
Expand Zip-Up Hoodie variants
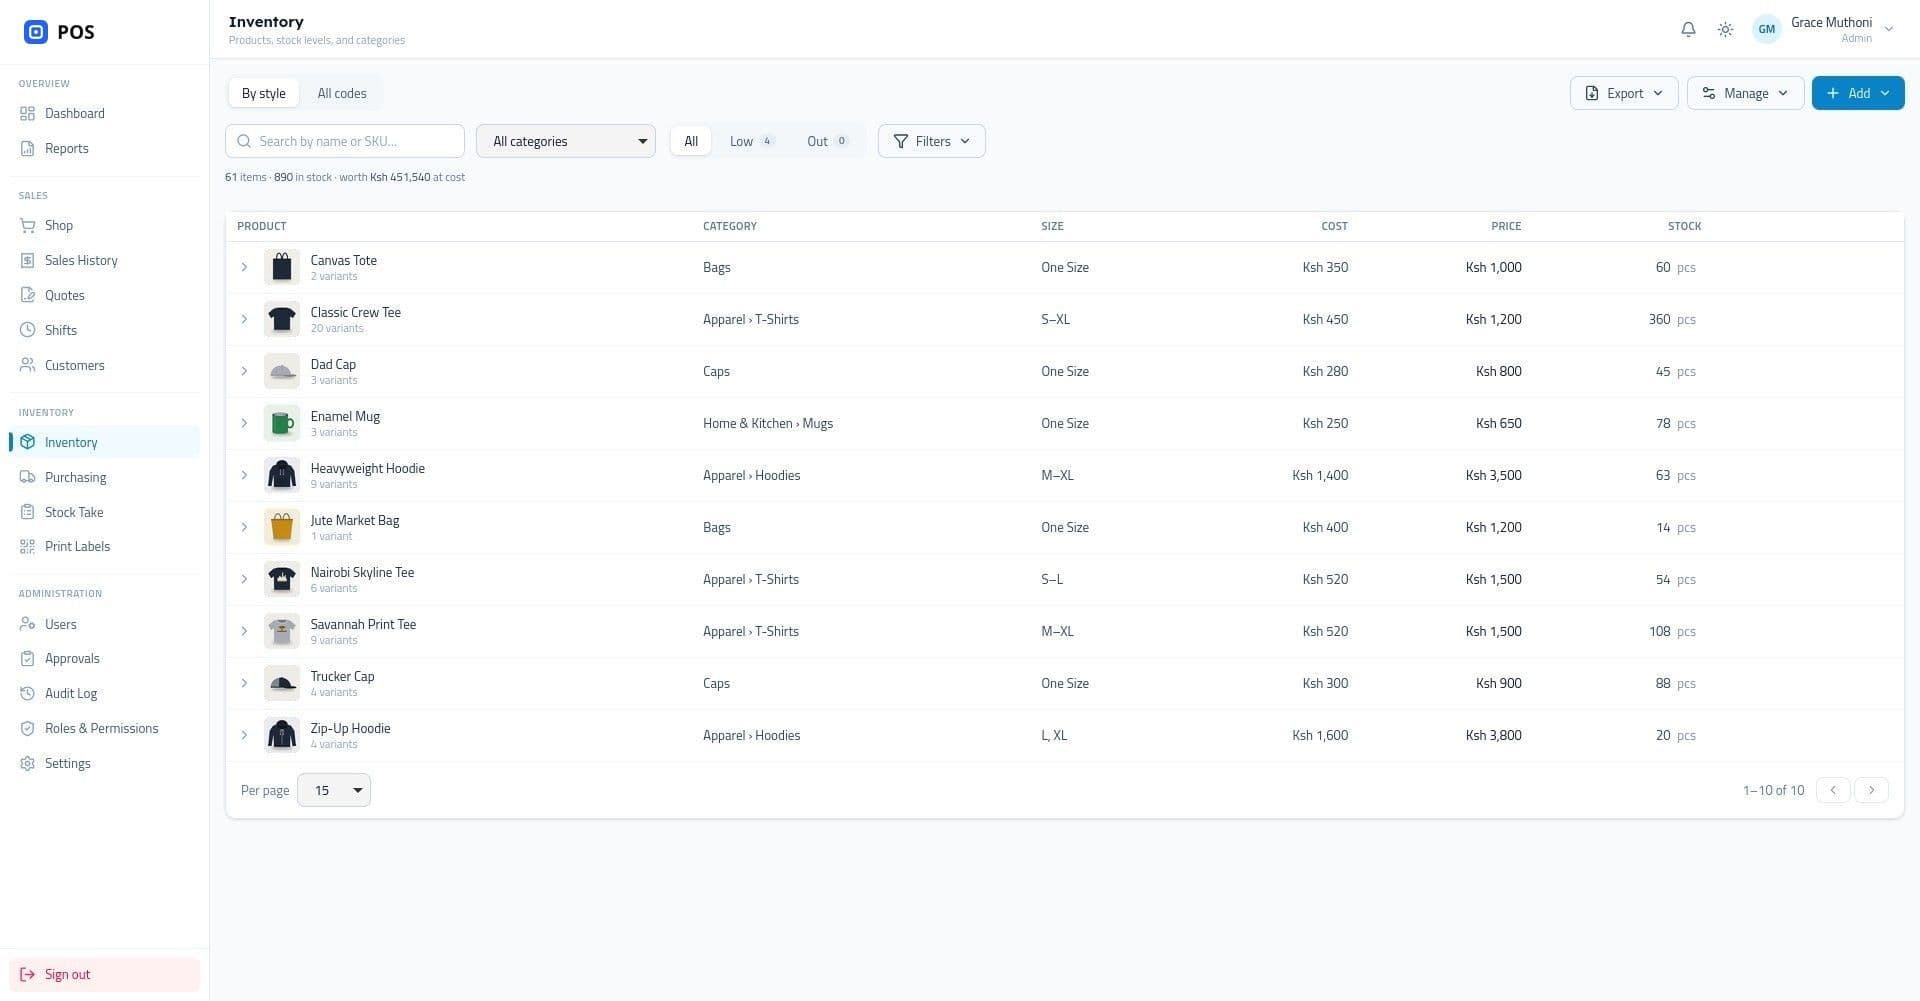pos(244,736)
